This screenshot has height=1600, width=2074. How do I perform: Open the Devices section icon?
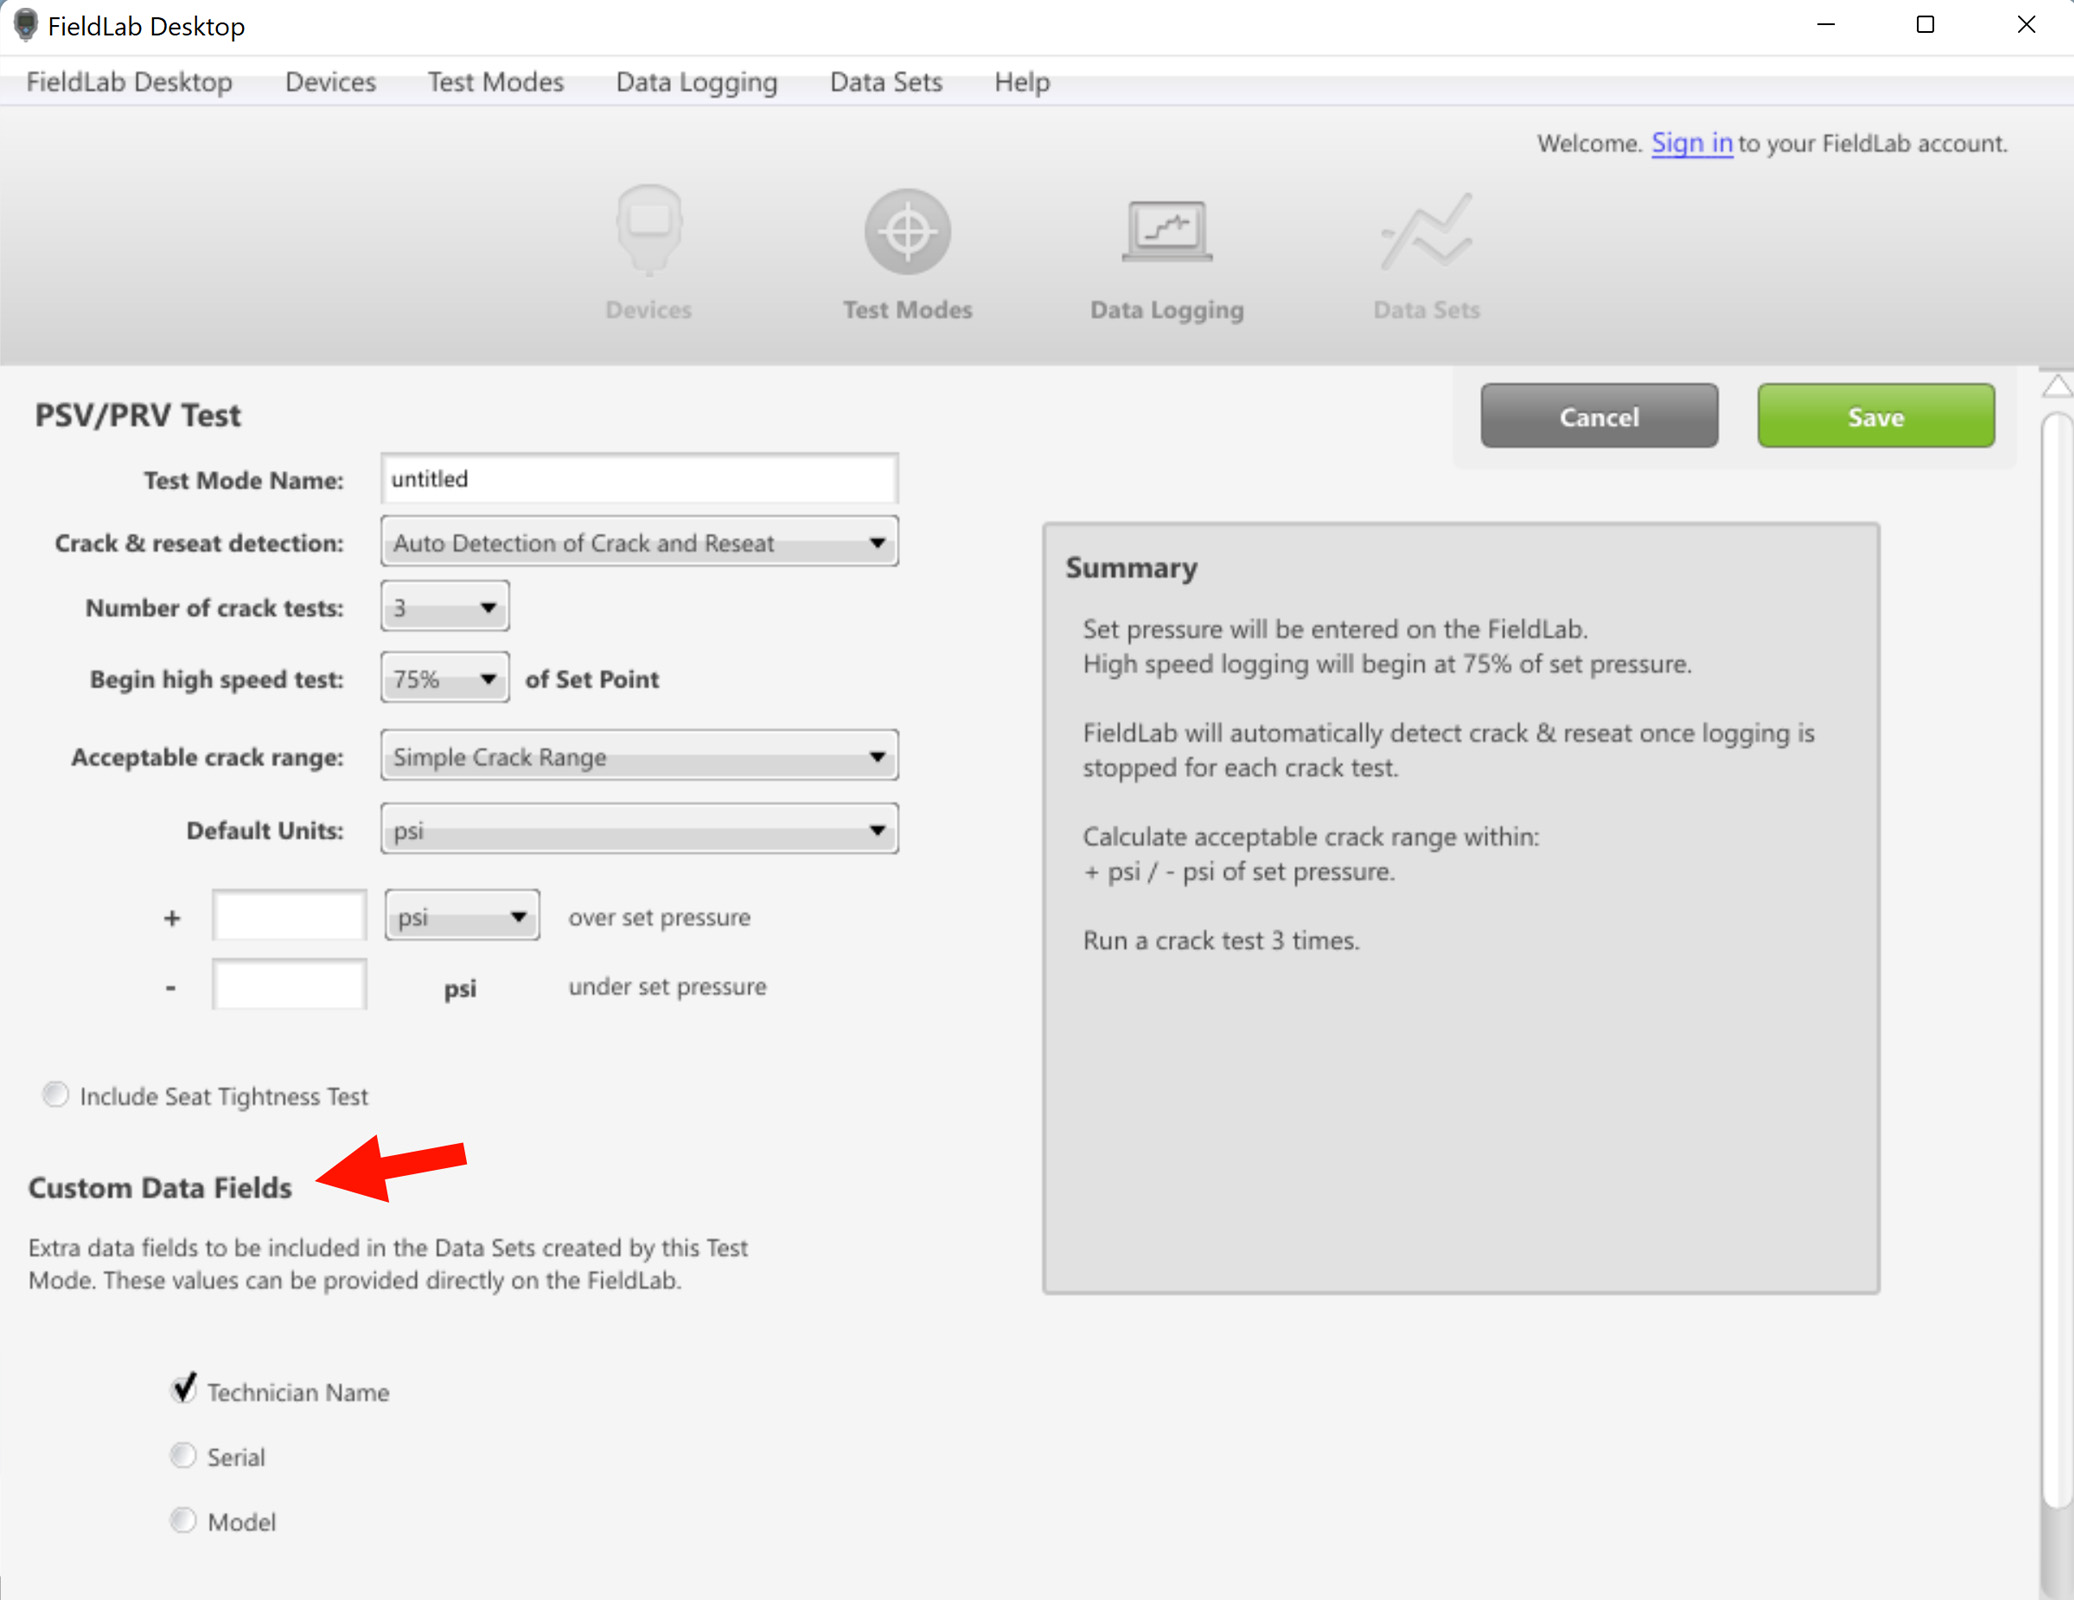[x=649, y=232]
